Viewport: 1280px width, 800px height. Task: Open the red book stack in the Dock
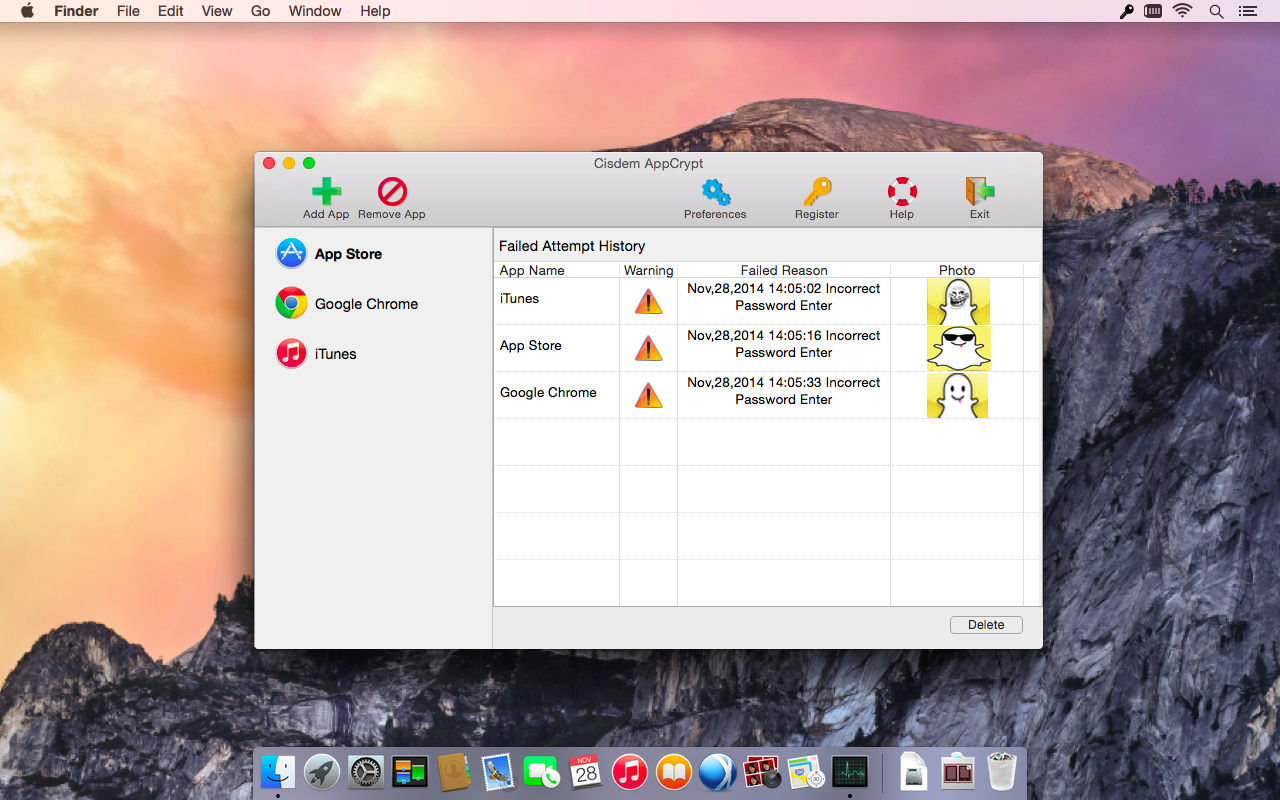(958, 771)
